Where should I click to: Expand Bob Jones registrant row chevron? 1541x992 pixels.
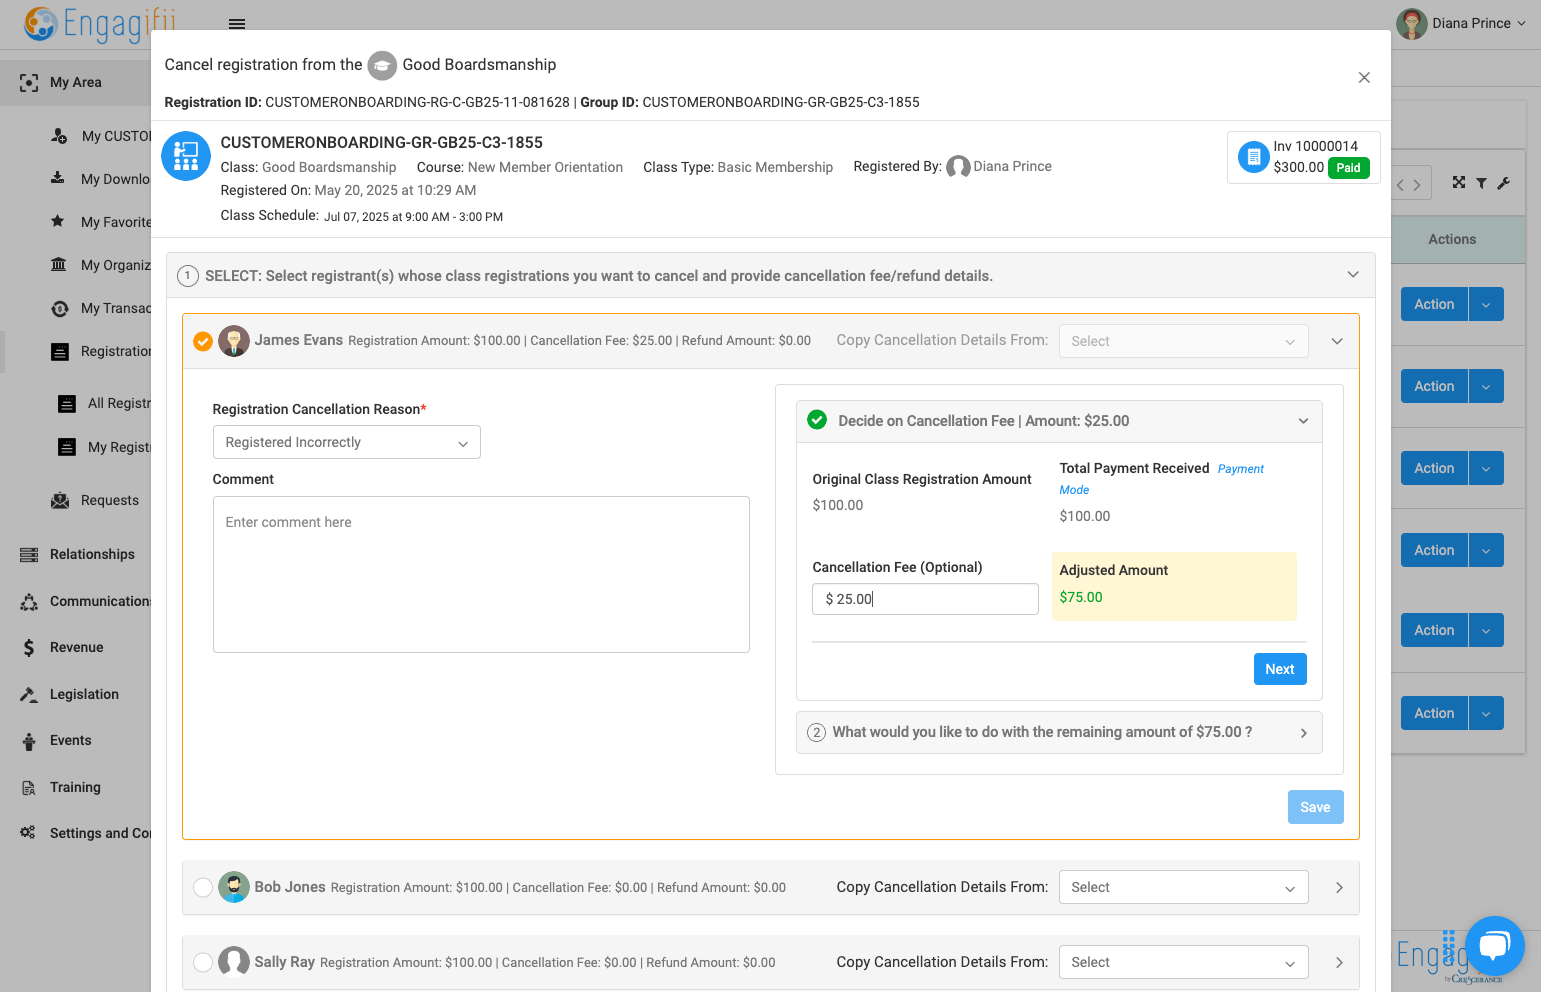tap(1339, 888)
